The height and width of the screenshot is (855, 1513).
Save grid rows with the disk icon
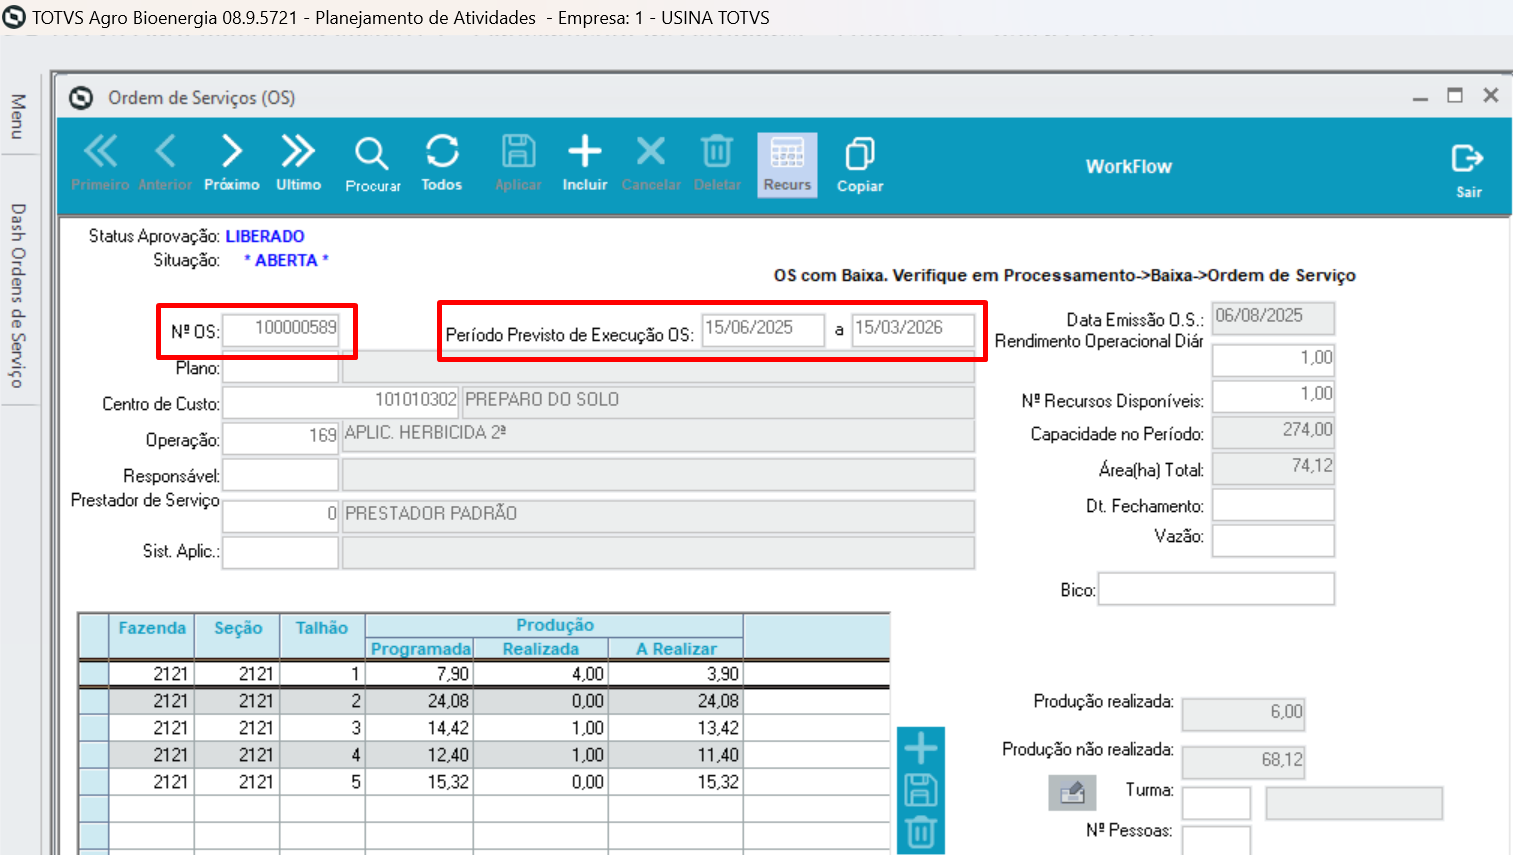click(x=921, y=790)
